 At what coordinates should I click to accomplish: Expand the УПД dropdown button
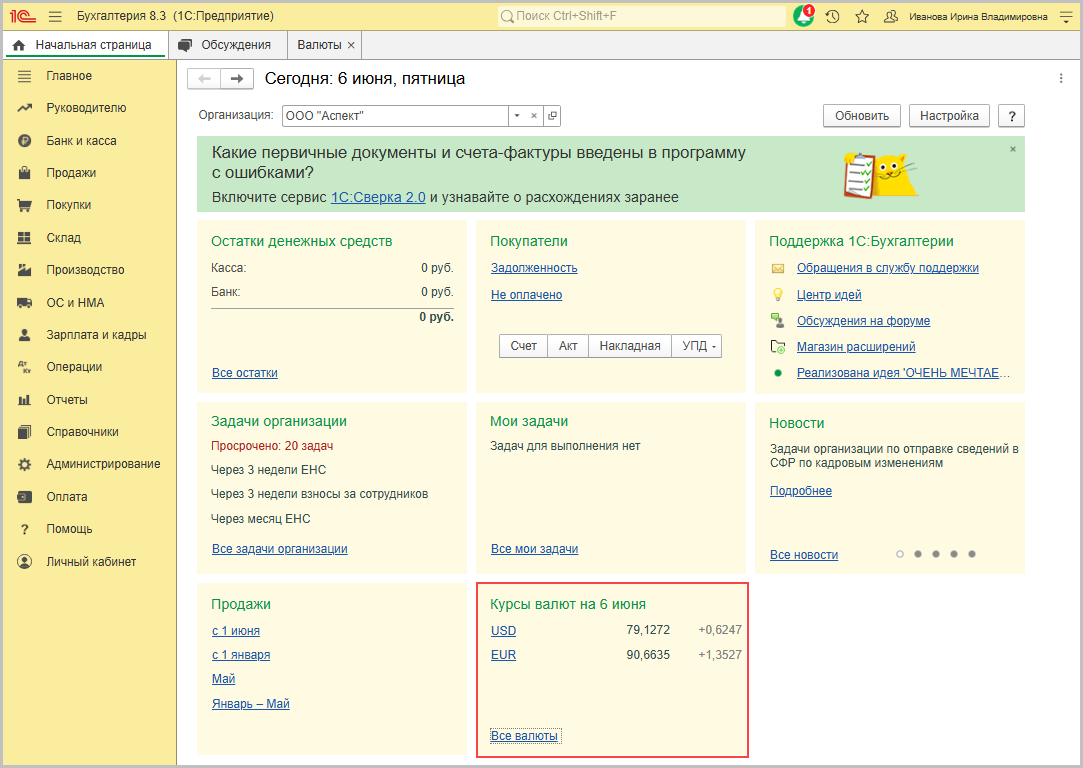tap(696, 346)
